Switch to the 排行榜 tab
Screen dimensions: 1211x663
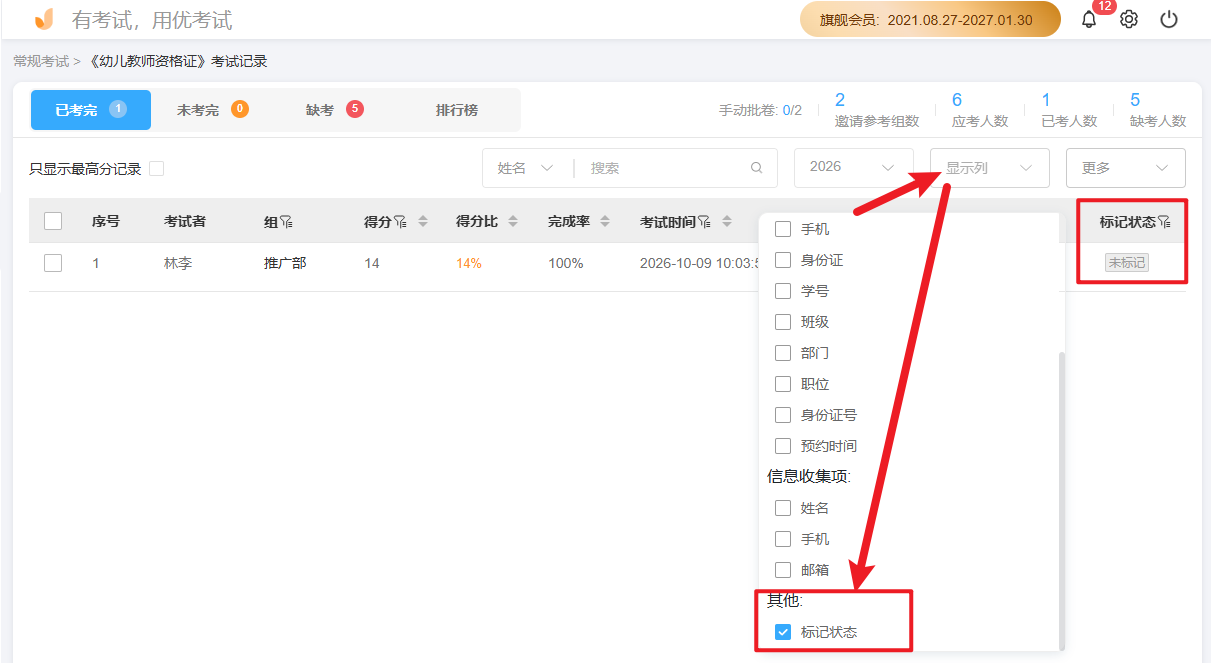[x=457, y=110]
